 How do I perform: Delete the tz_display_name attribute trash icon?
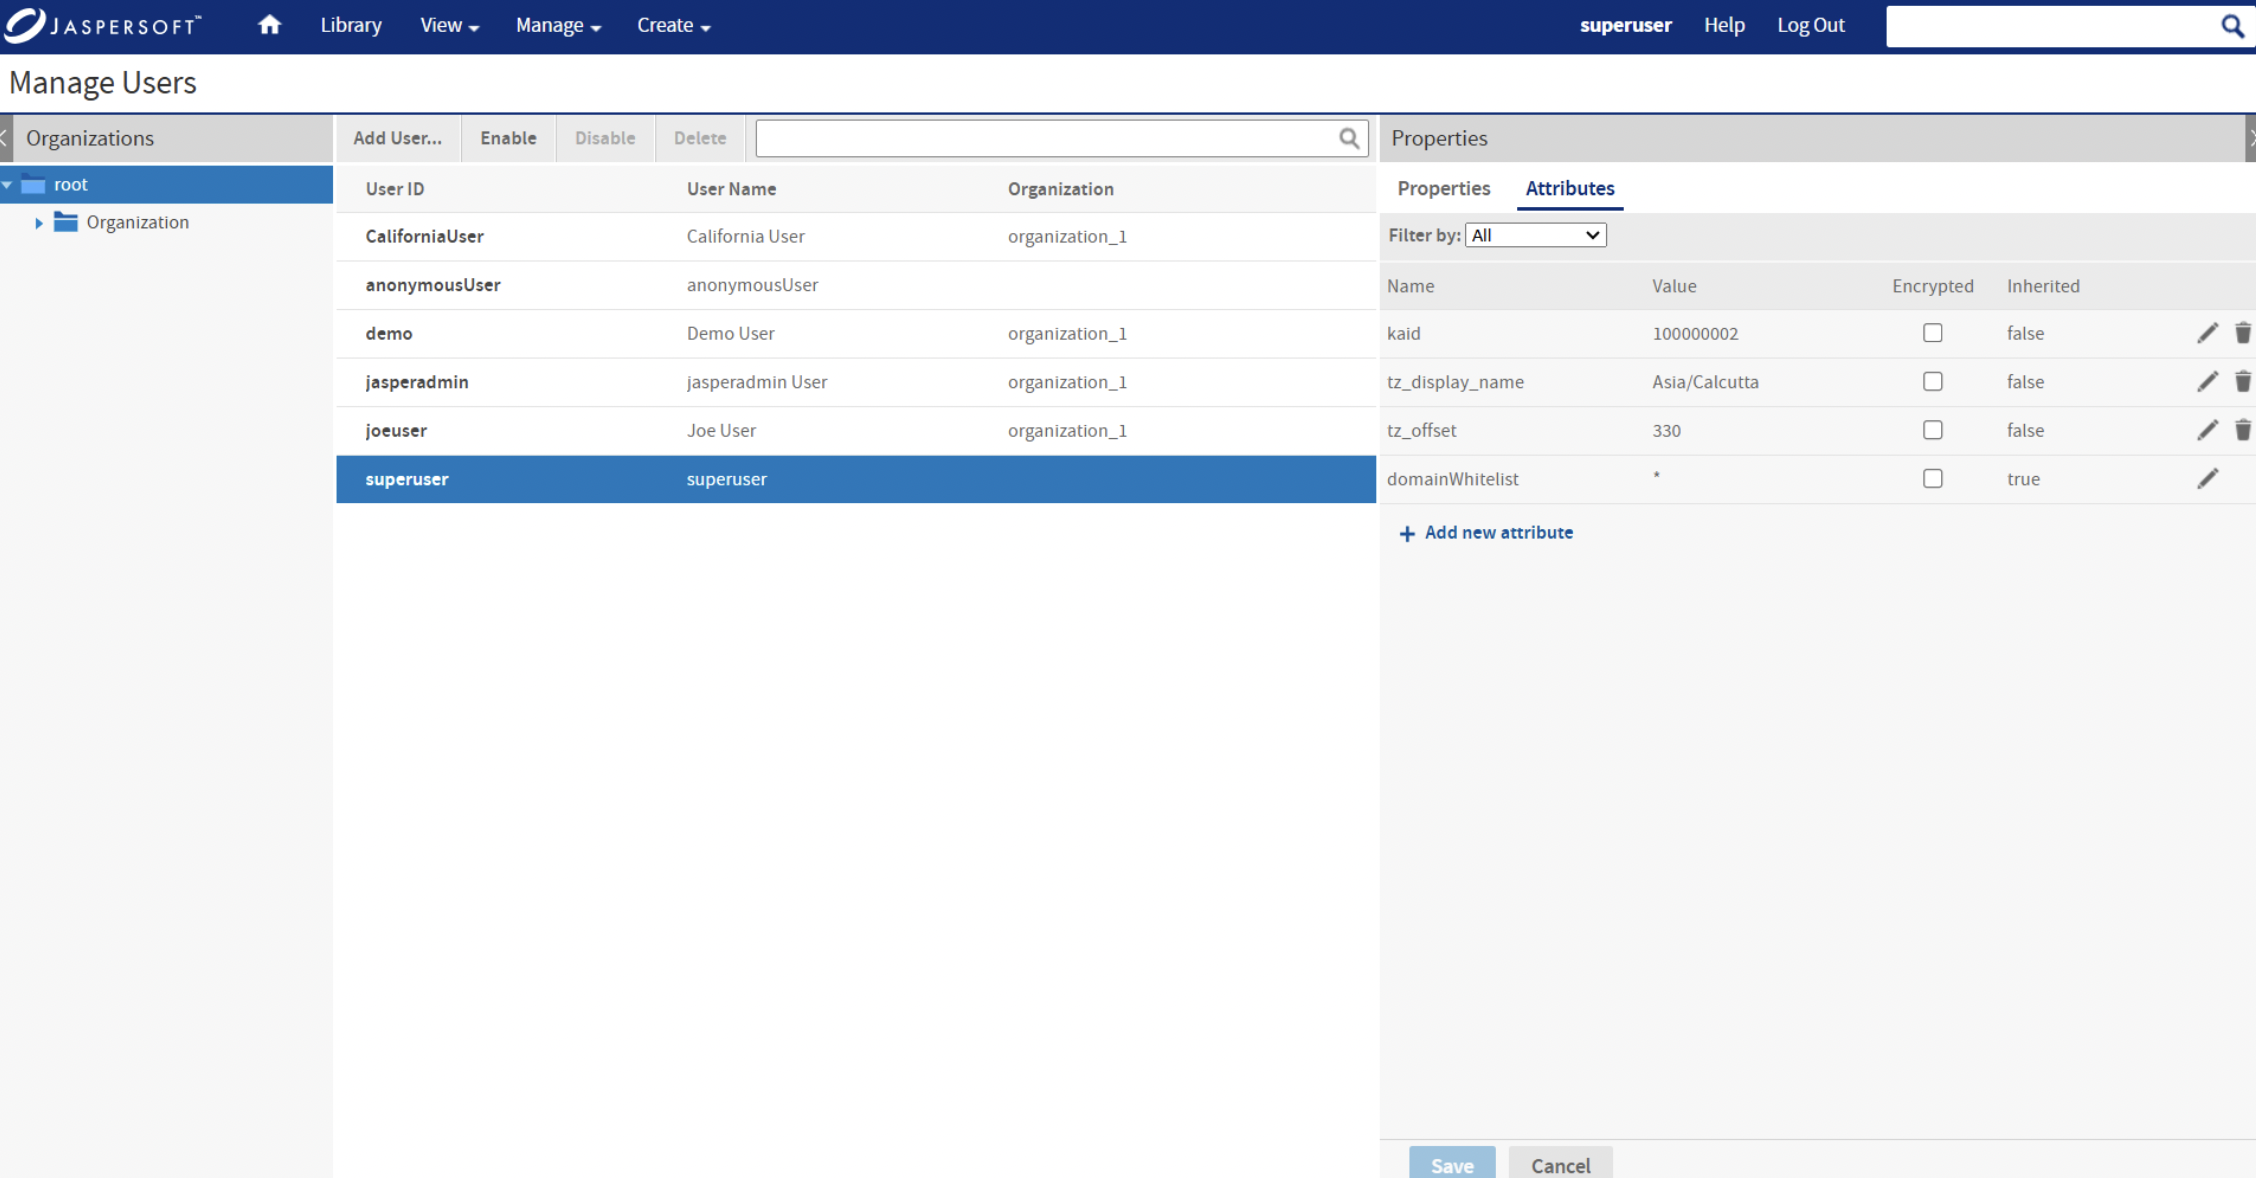2243,382
